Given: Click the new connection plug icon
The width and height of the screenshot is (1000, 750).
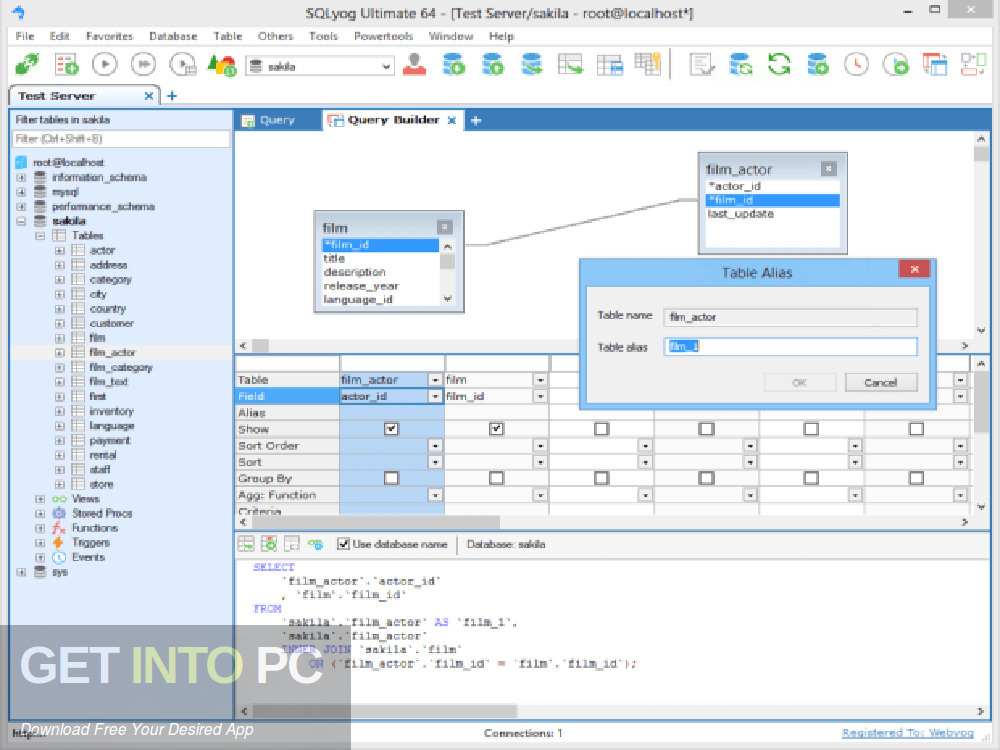Looking at the screenshot, I should coord(27,65).
